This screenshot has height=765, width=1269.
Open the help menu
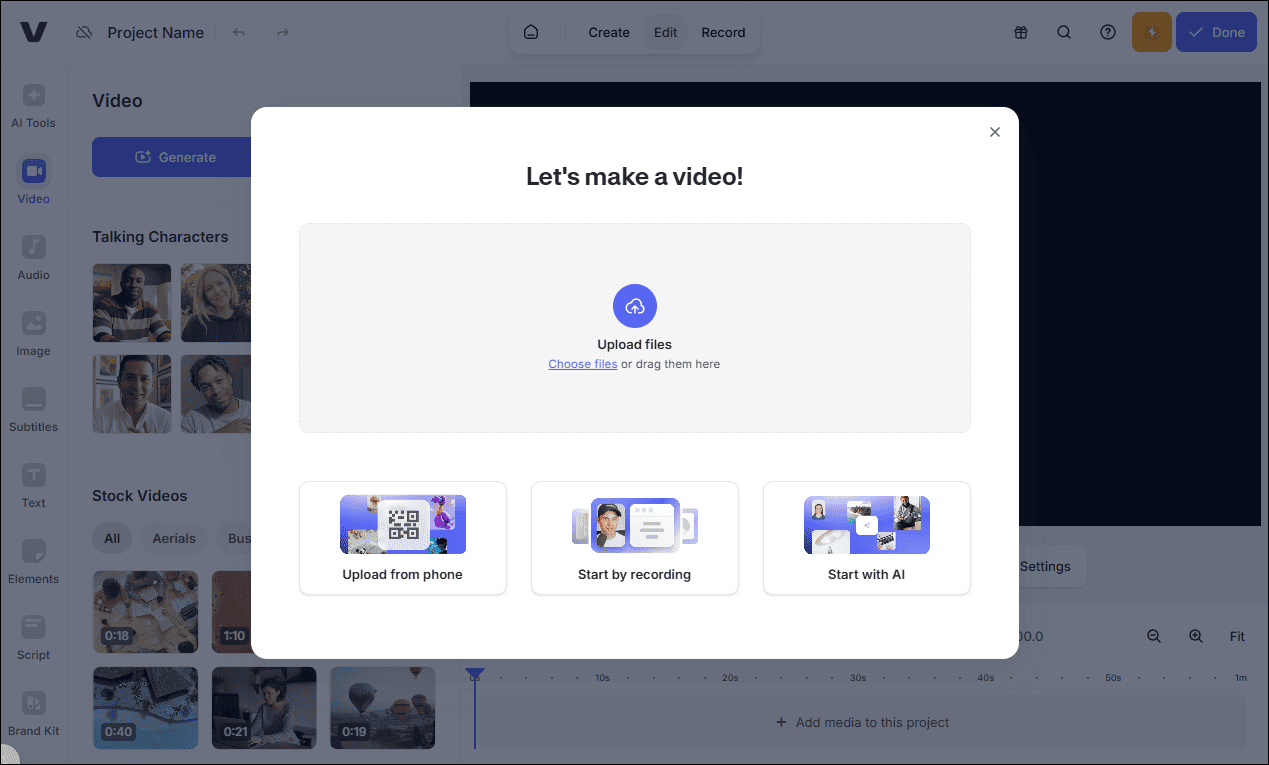(x=1107, y=32)
